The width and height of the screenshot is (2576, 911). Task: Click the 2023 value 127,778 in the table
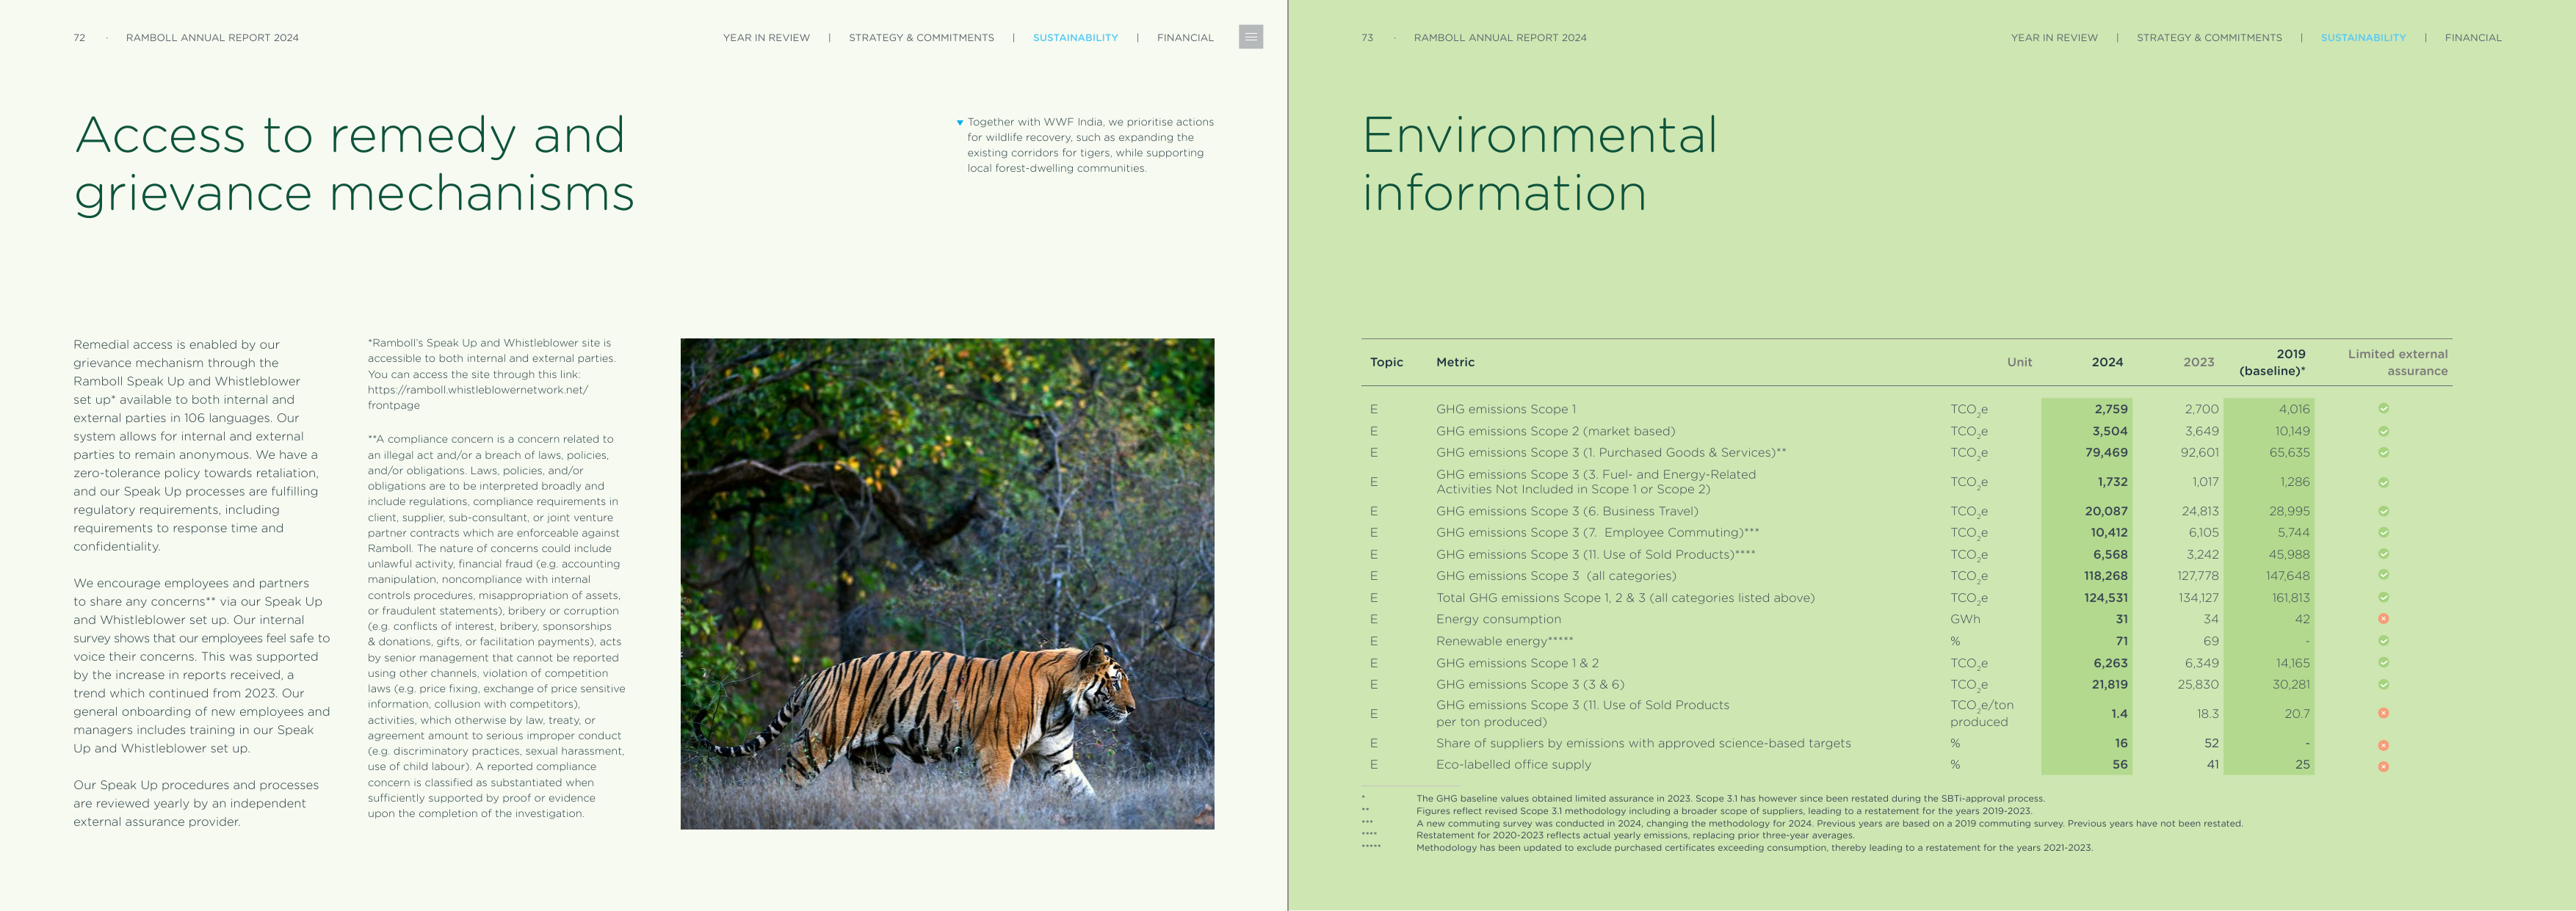coord(2197,575)
